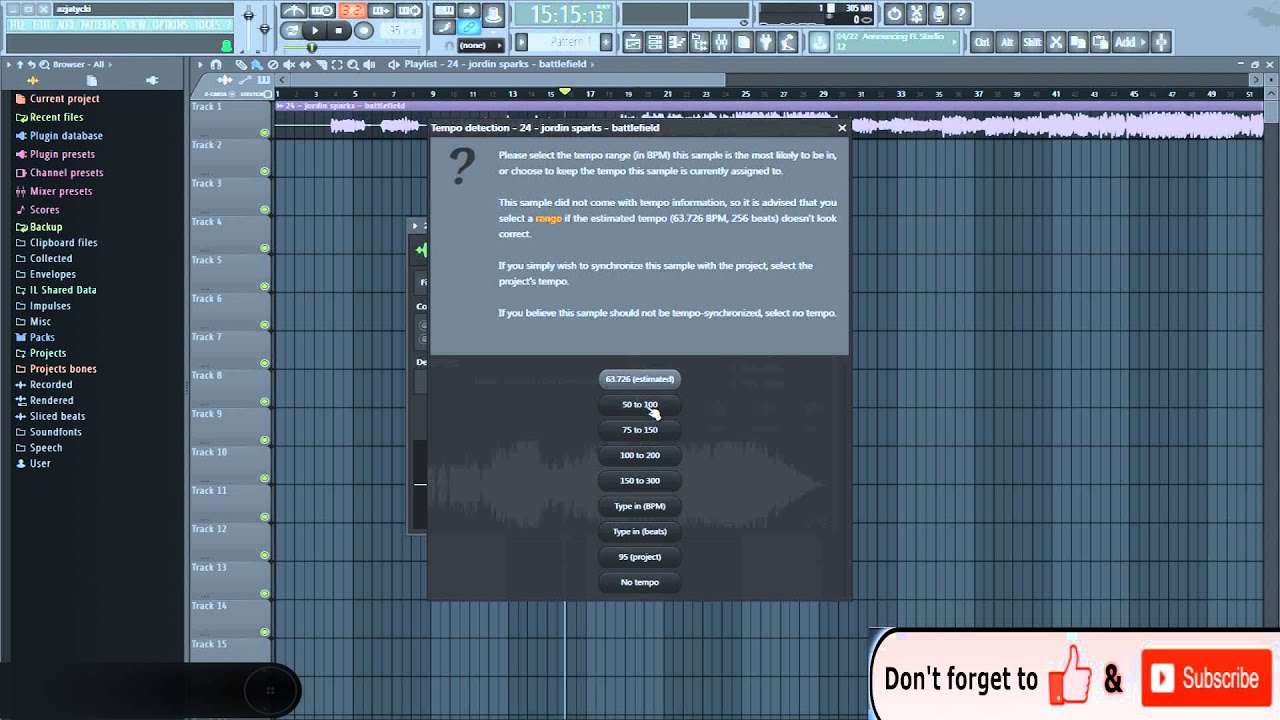
Task: Open the Playlist options menu arrow
Action: (x=199, y=65)
